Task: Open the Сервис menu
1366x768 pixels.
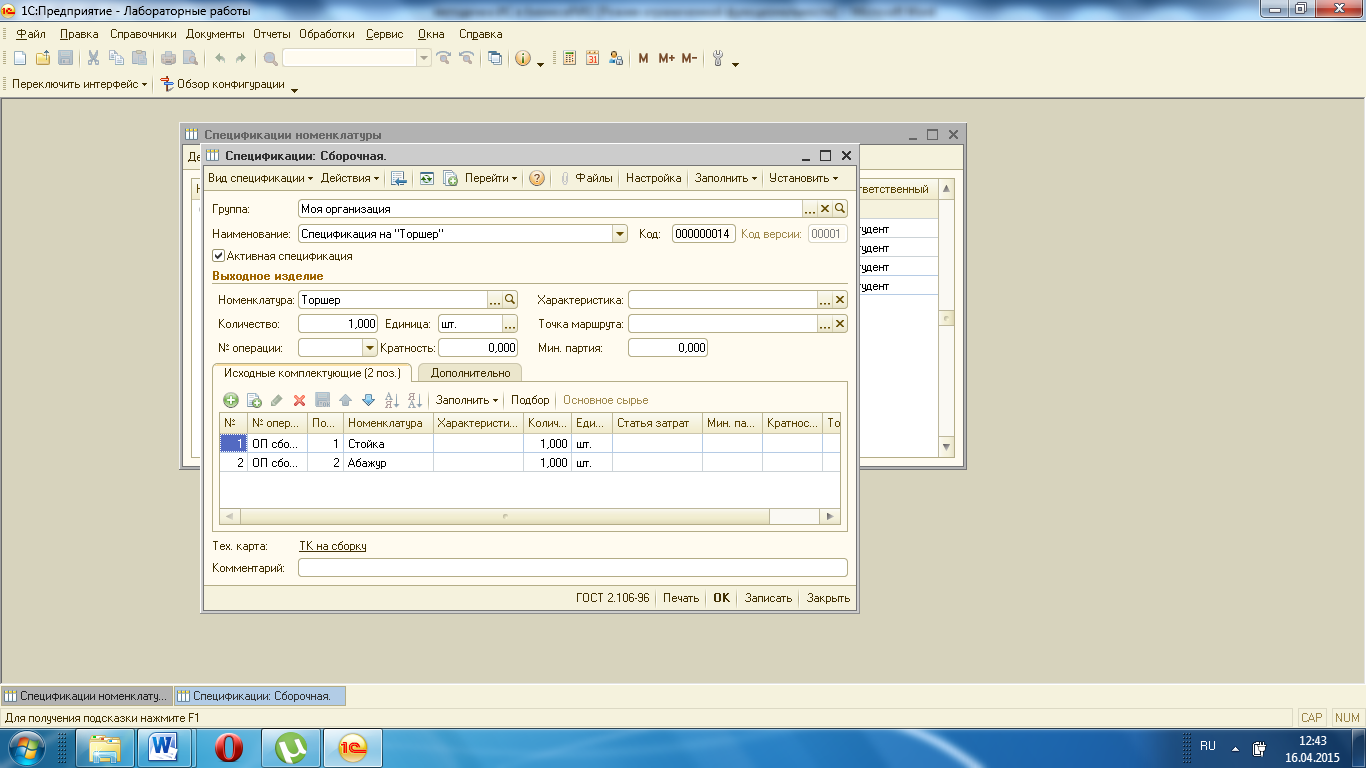Action: [385, 33]
